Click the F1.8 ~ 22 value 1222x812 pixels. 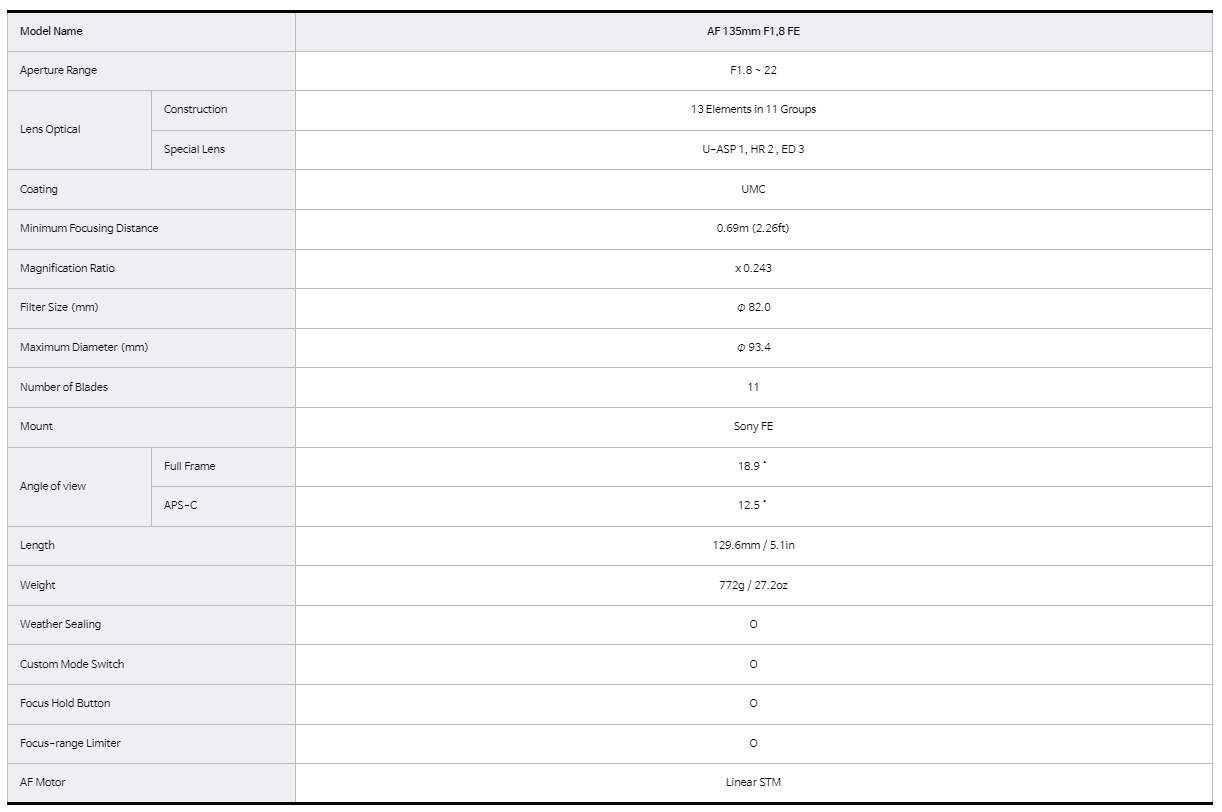(753, 70)
